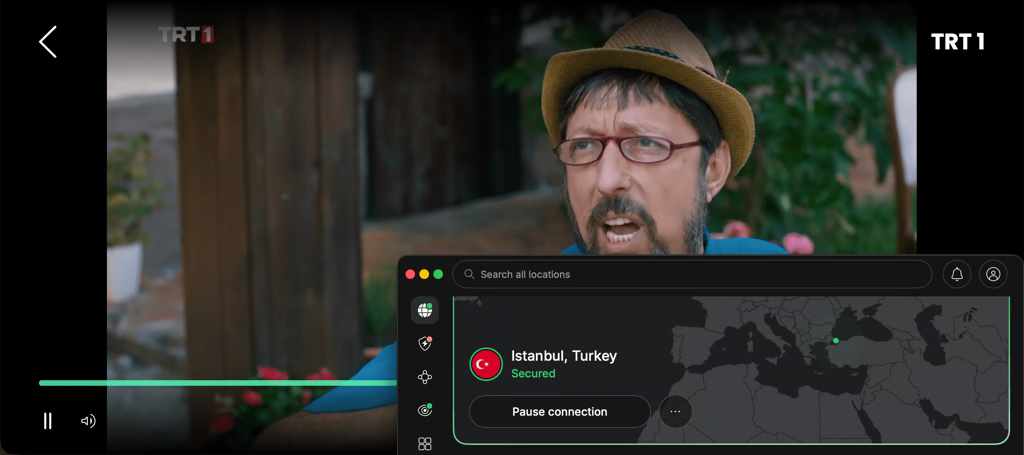Open the Meshnet nodes icon in sidebar
1024x455 pixels.
424,377
